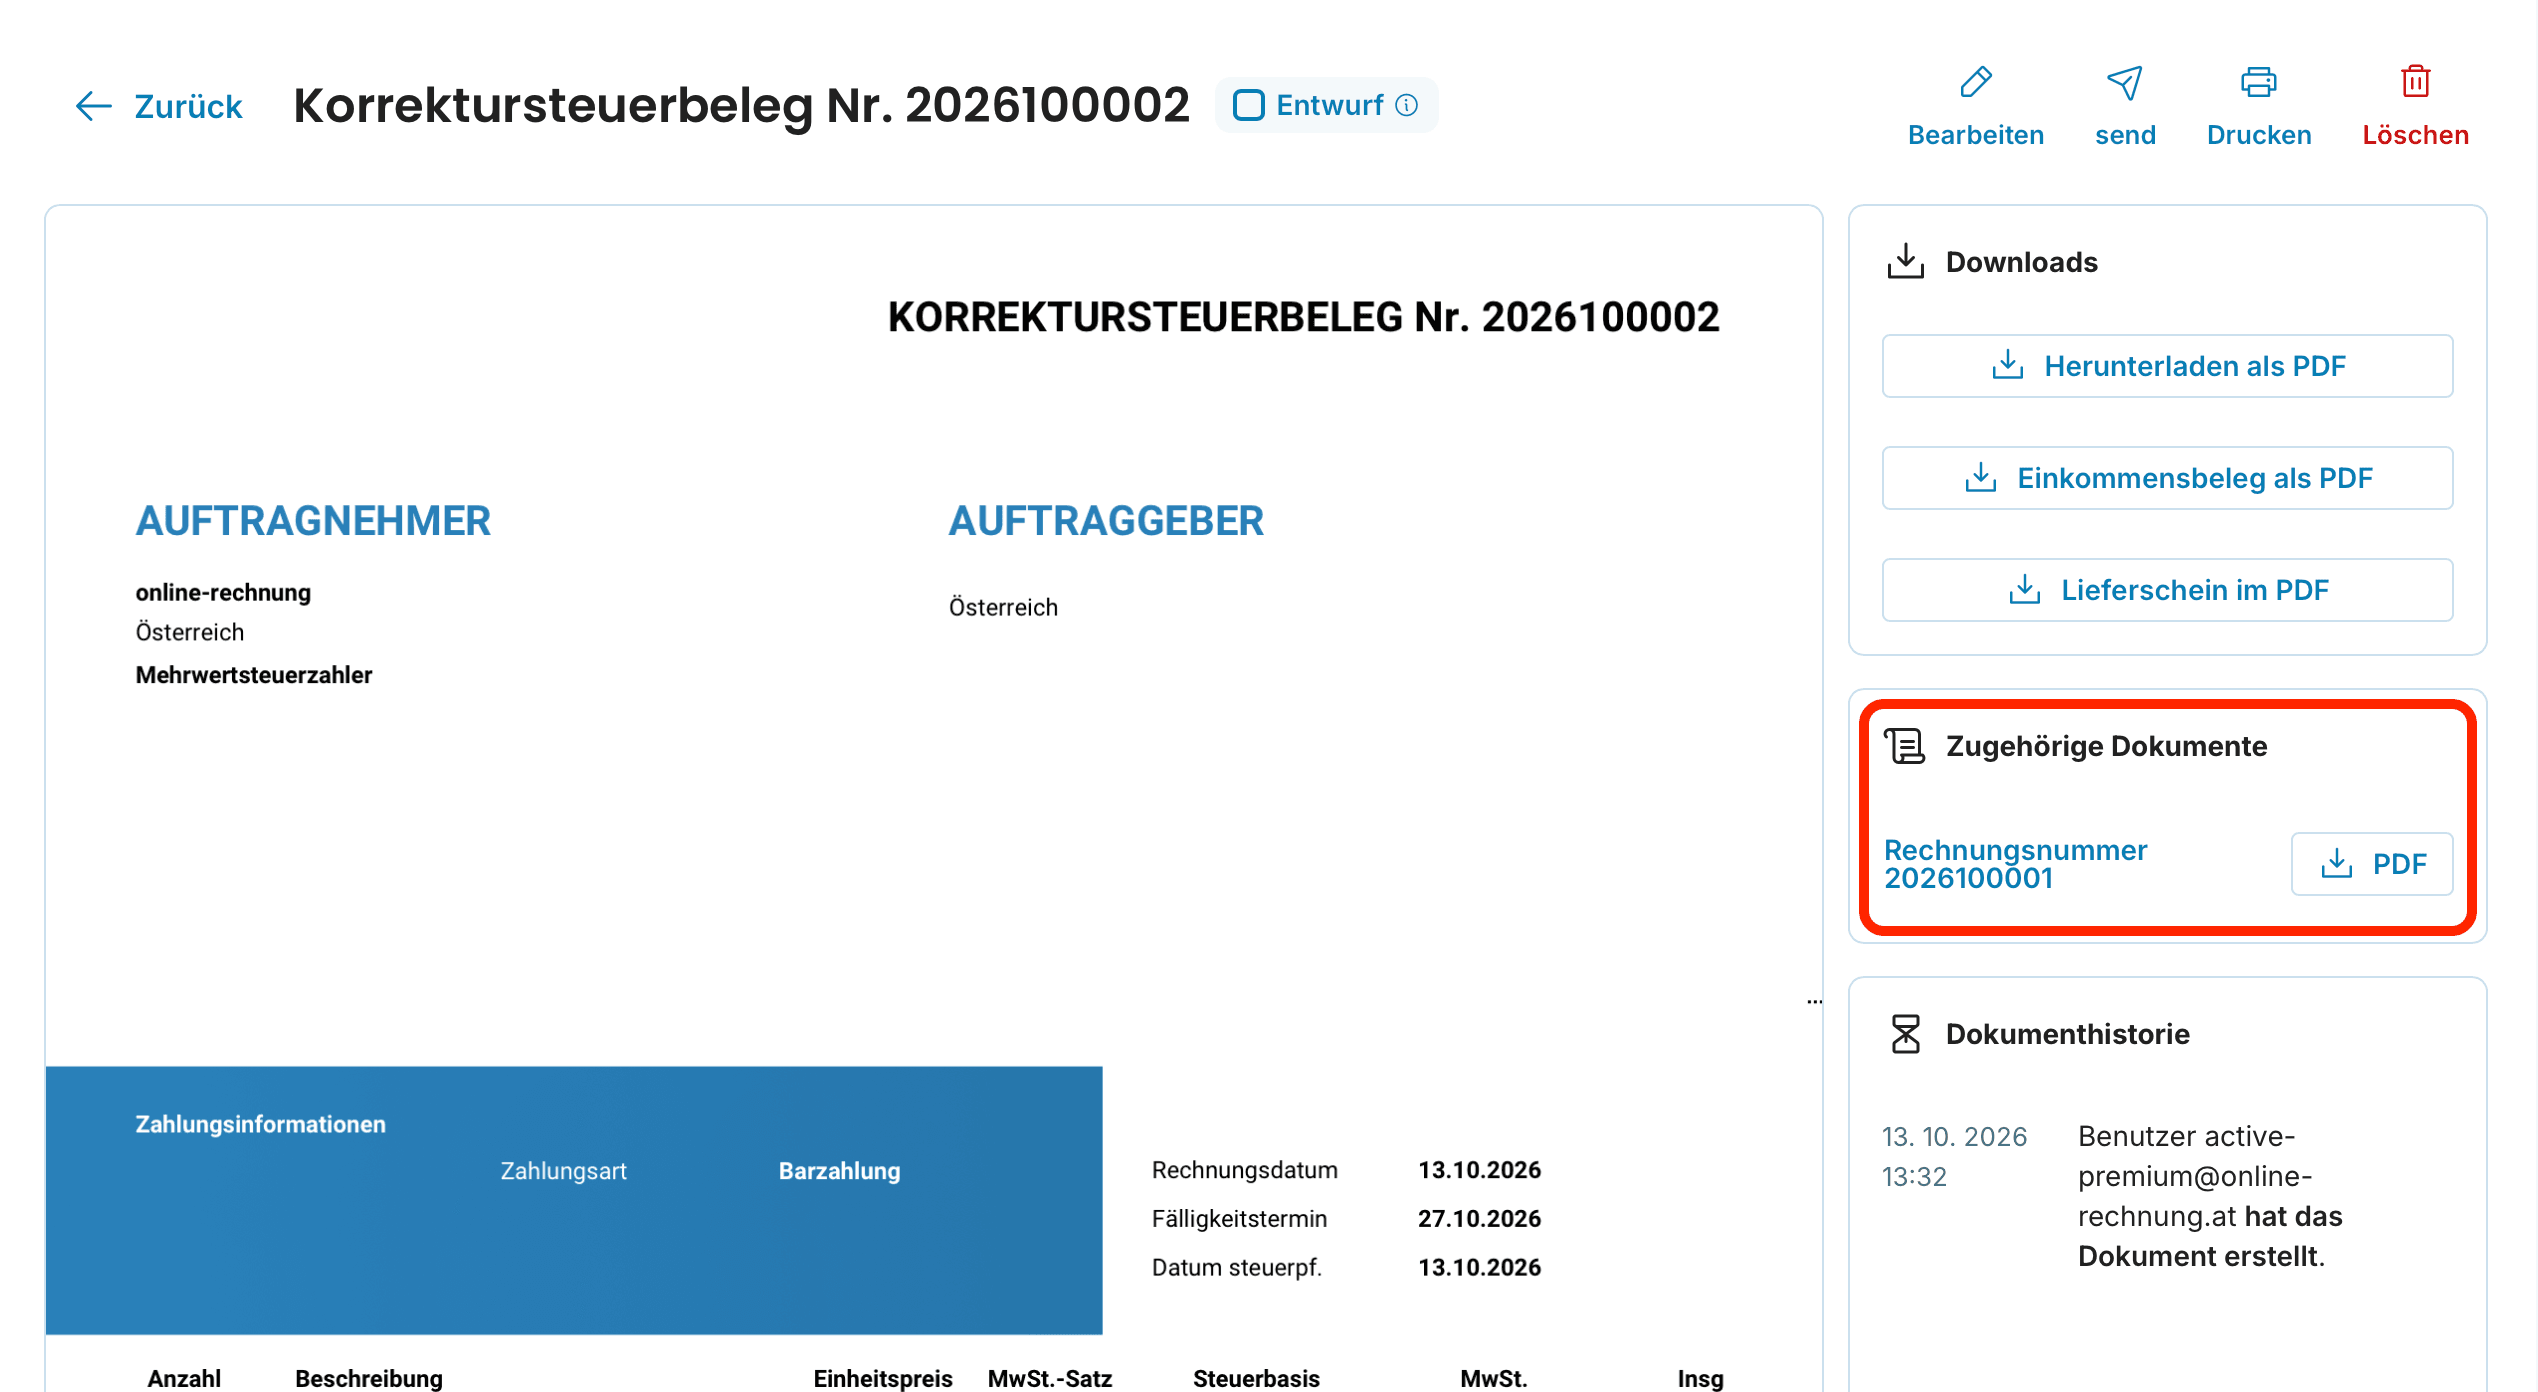Select the AUFTRAGGEBER heading
The width and height of the screenshot is (2538, 1392).
[1106, 521]
